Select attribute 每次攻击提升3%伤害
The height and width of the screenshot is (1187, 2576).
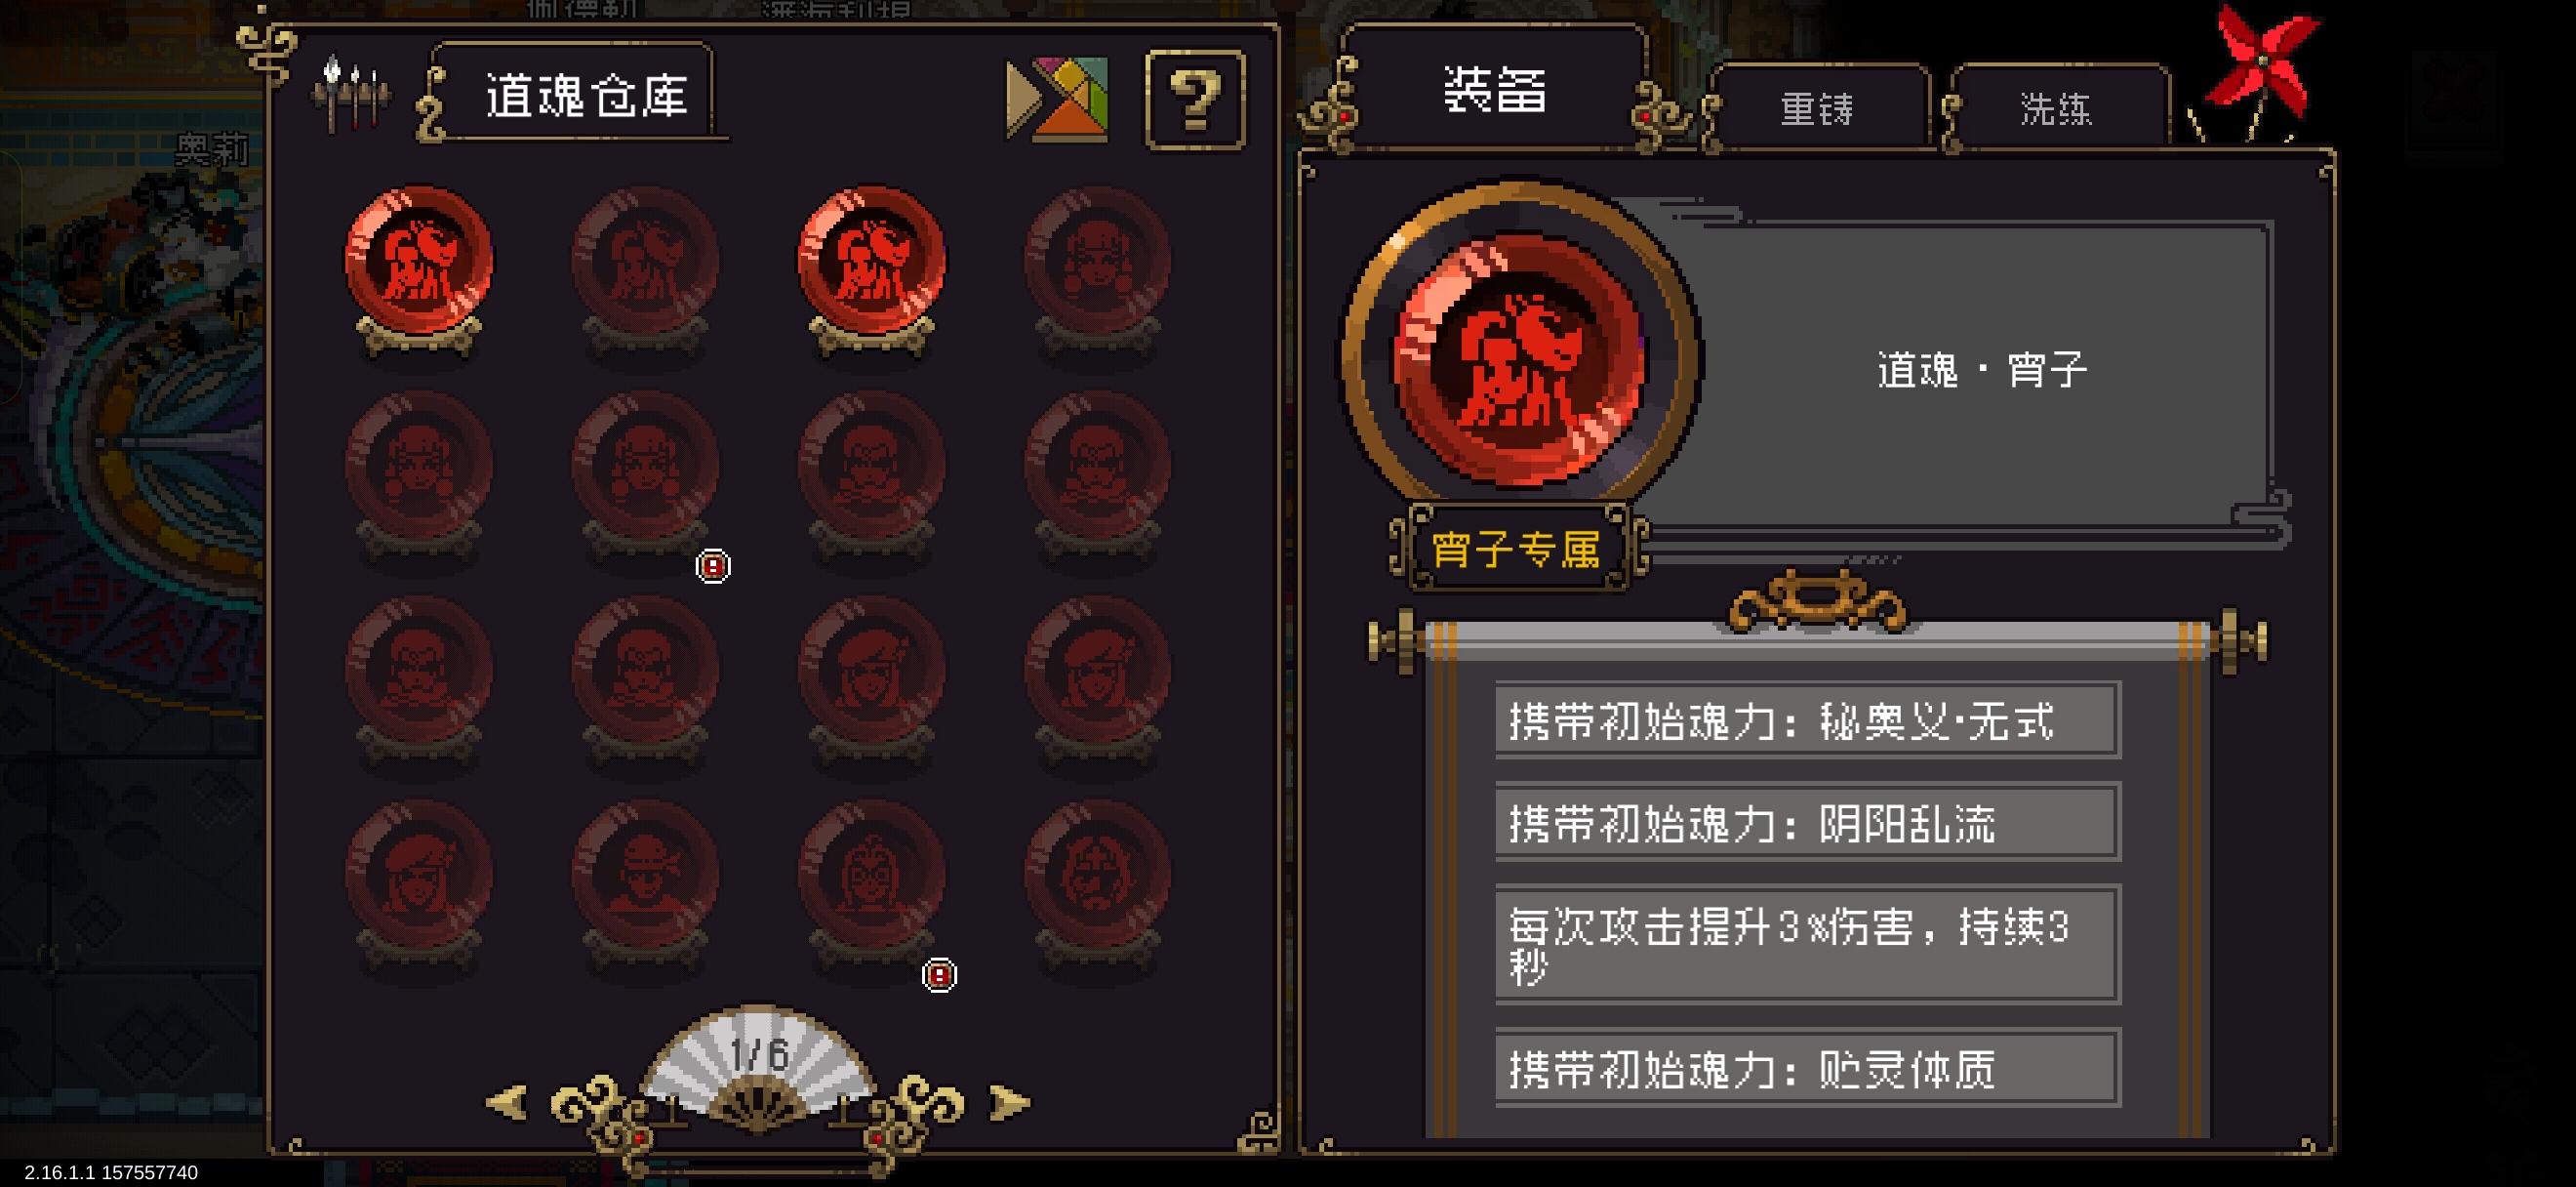1808,944
